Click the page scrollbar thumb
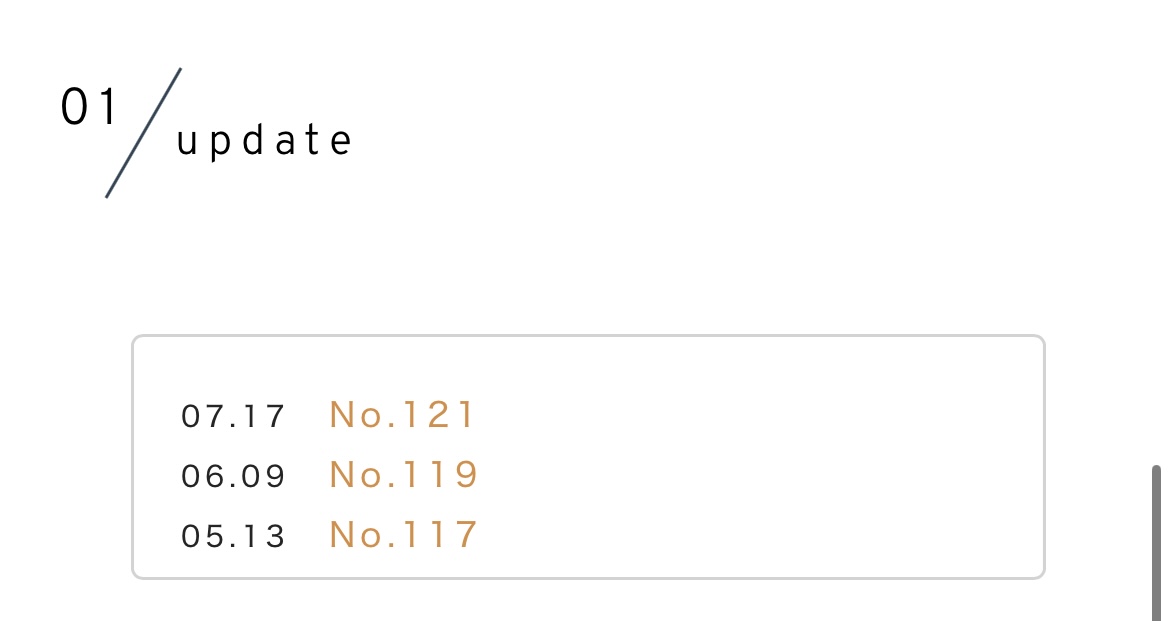 1157,543
